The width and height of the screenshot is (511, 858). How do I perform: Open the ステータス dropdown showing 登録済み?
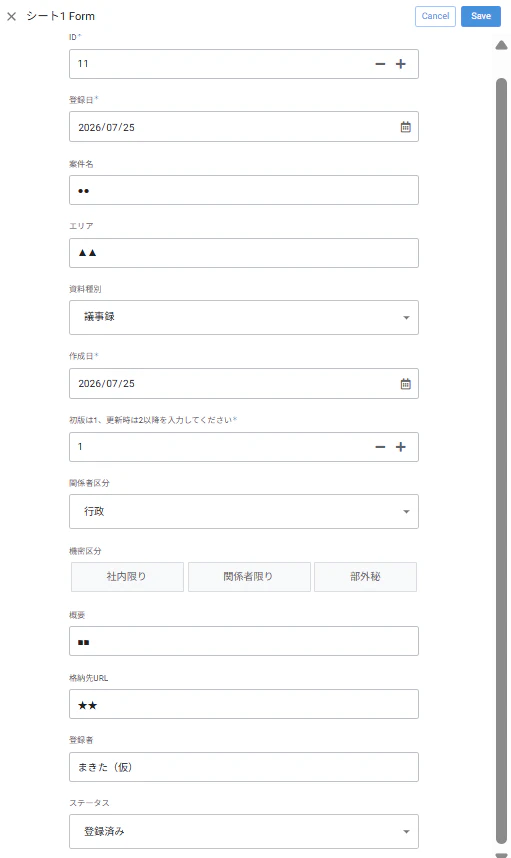click(x=243, y=832)
